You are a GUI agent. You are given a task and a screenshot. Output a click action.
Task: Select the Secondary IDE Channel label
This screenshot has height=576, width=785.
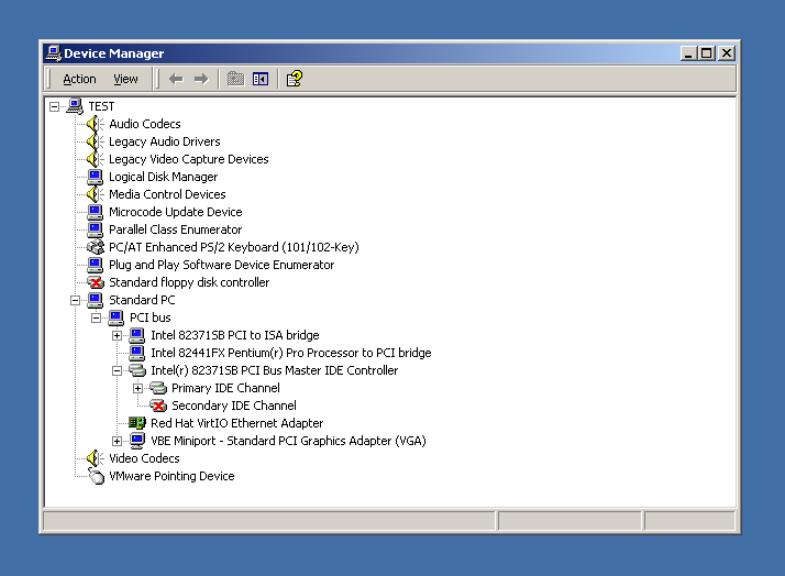click(234, 405)
